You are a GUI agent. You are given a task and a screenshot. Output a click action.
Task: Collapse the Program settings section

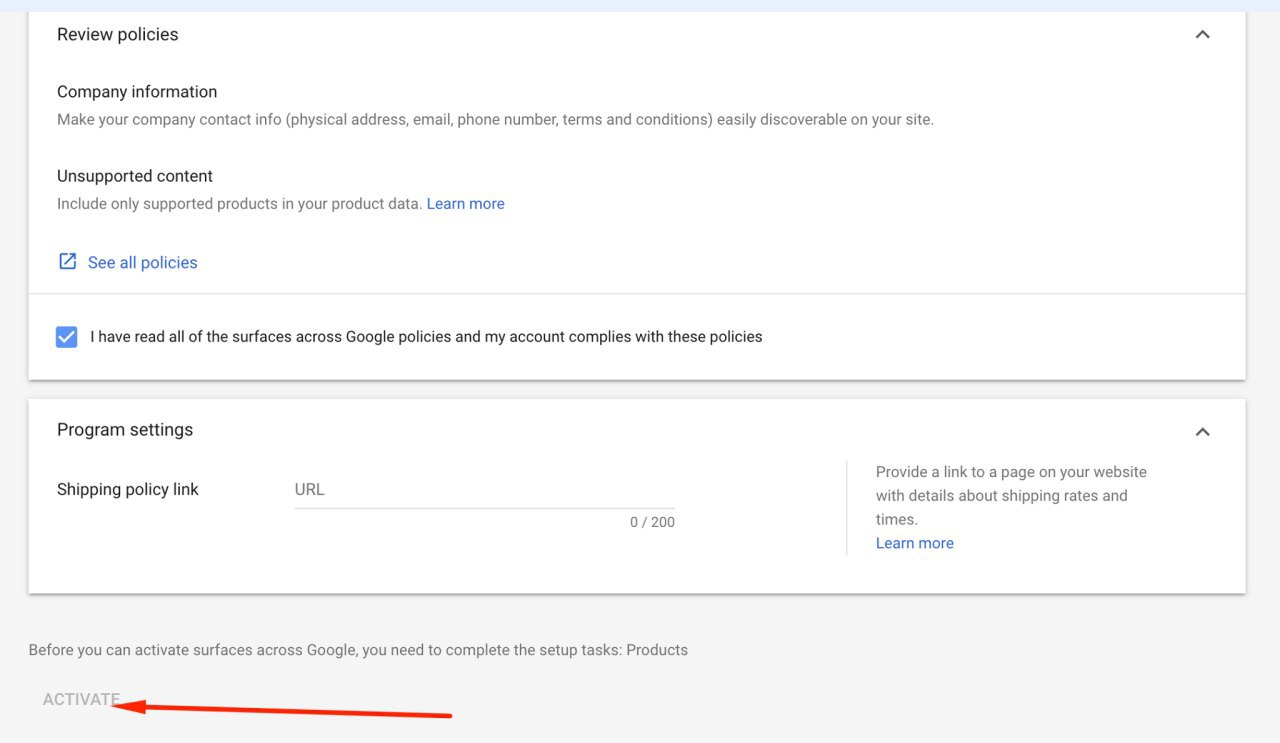point(1202,432)
